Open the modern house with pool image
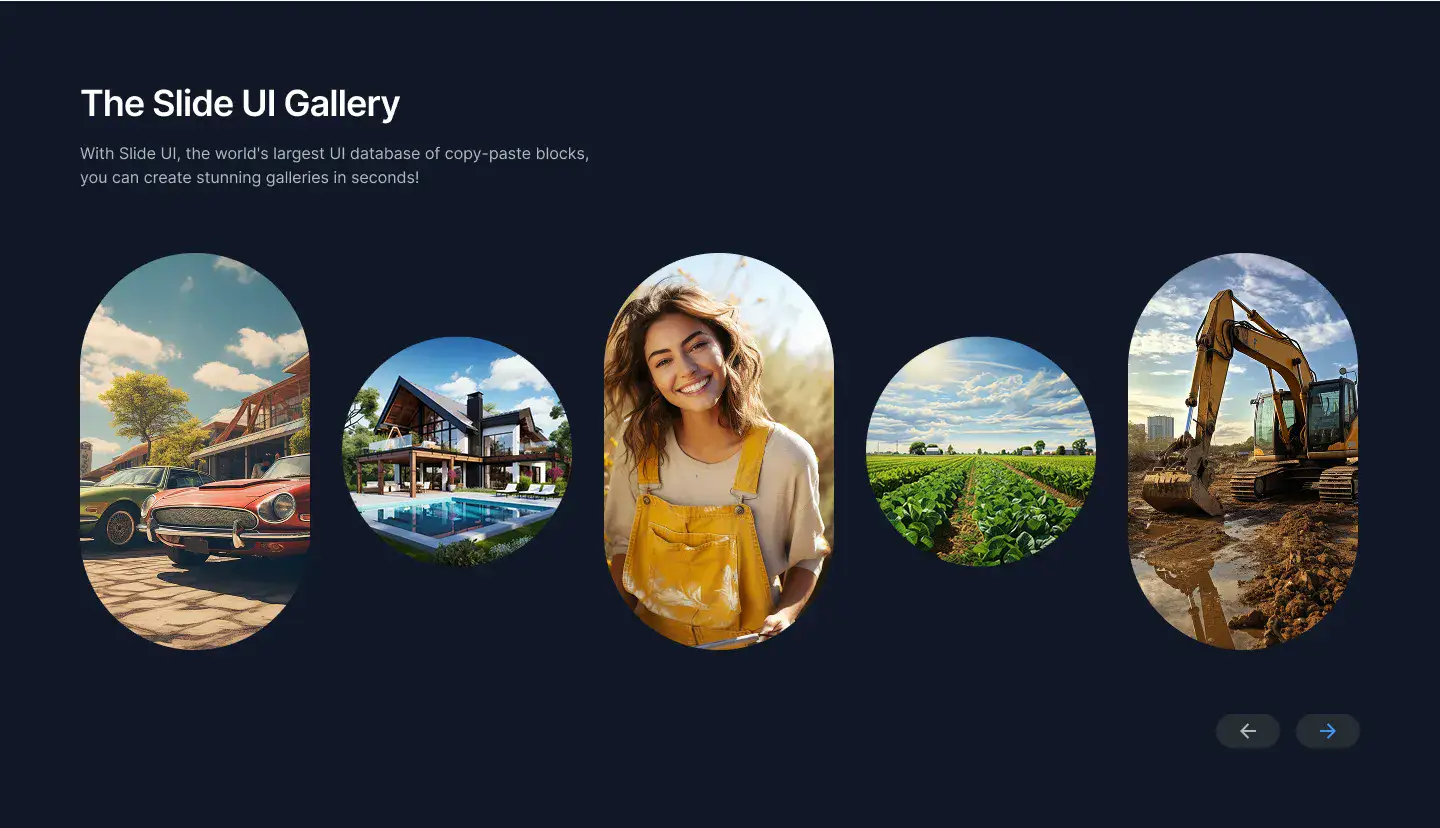 [x=457, y=451]
